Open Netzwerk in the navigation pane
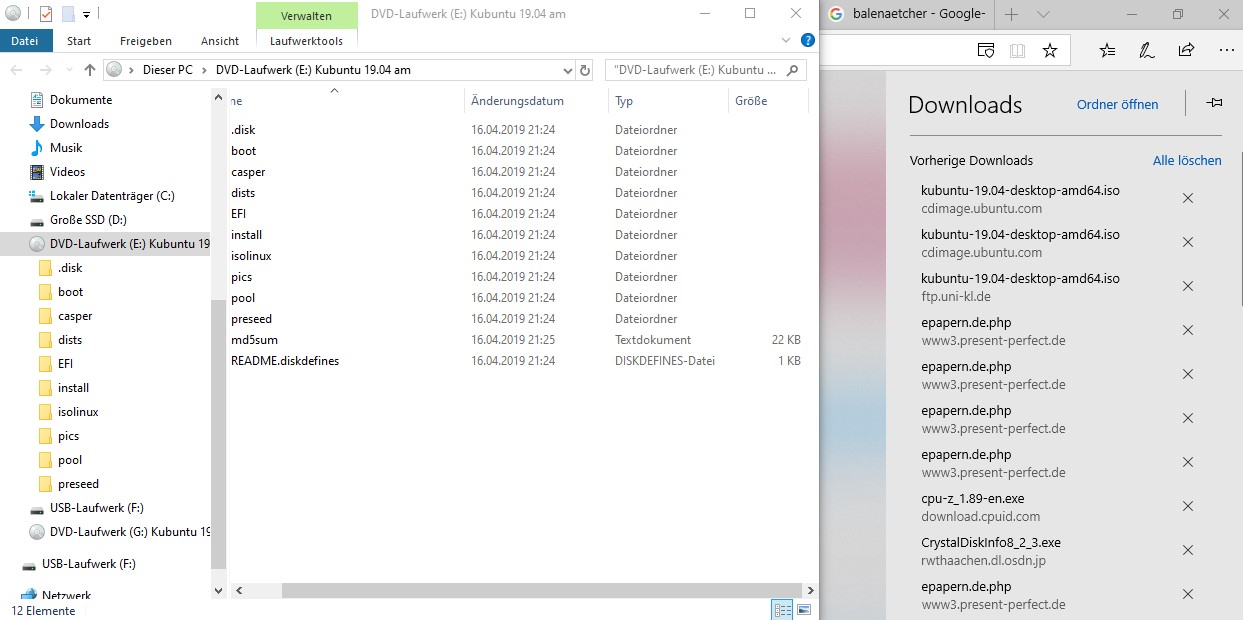 click(66, 595)
